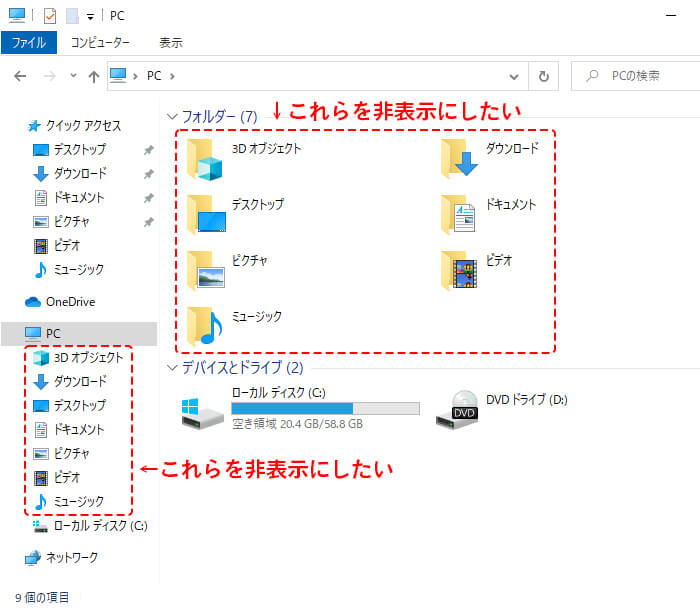Screen dimensions: 700x610
Task: Switch to the コンピューター tab
Action: click(100, 42)
